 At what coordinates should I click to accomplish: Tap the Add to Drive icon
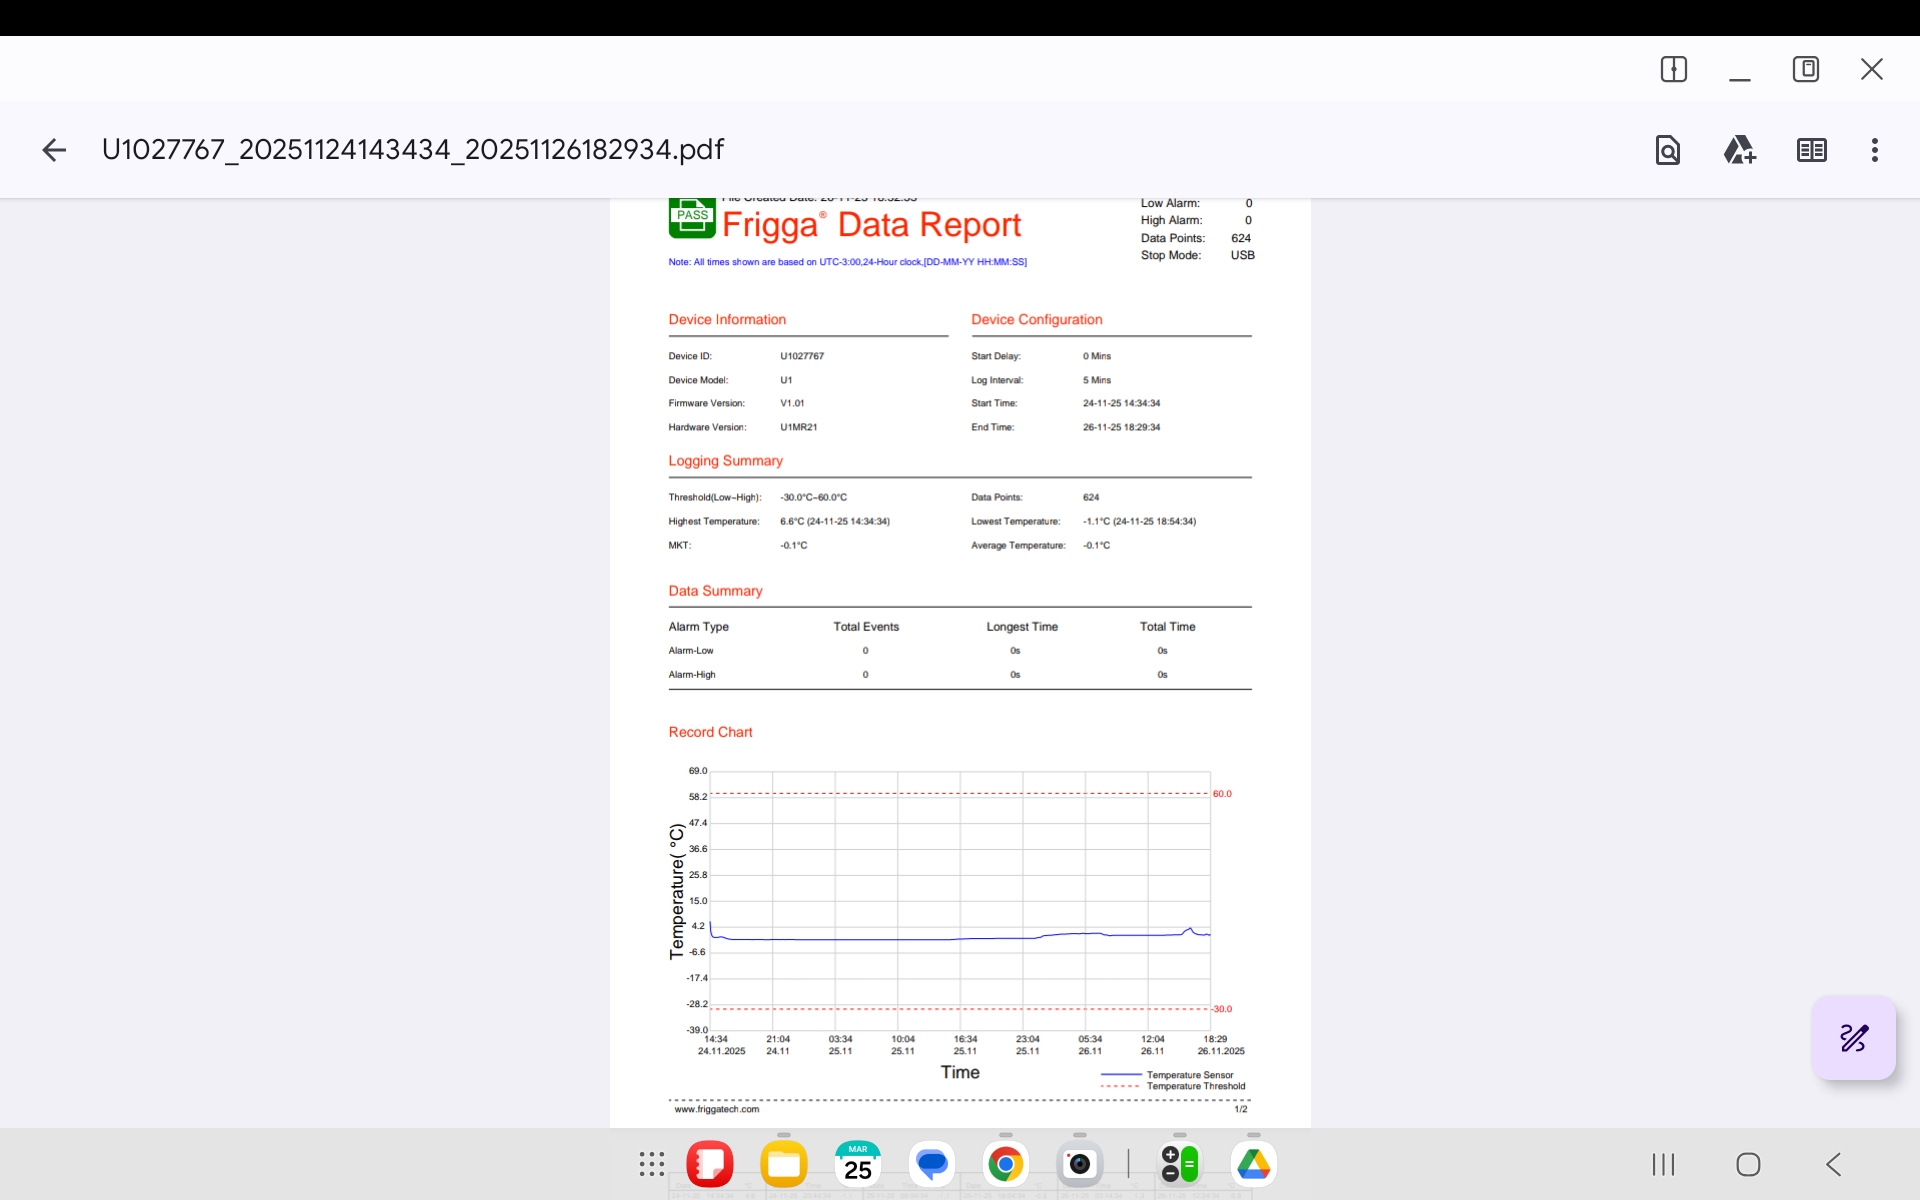[x=1739, y=150]
